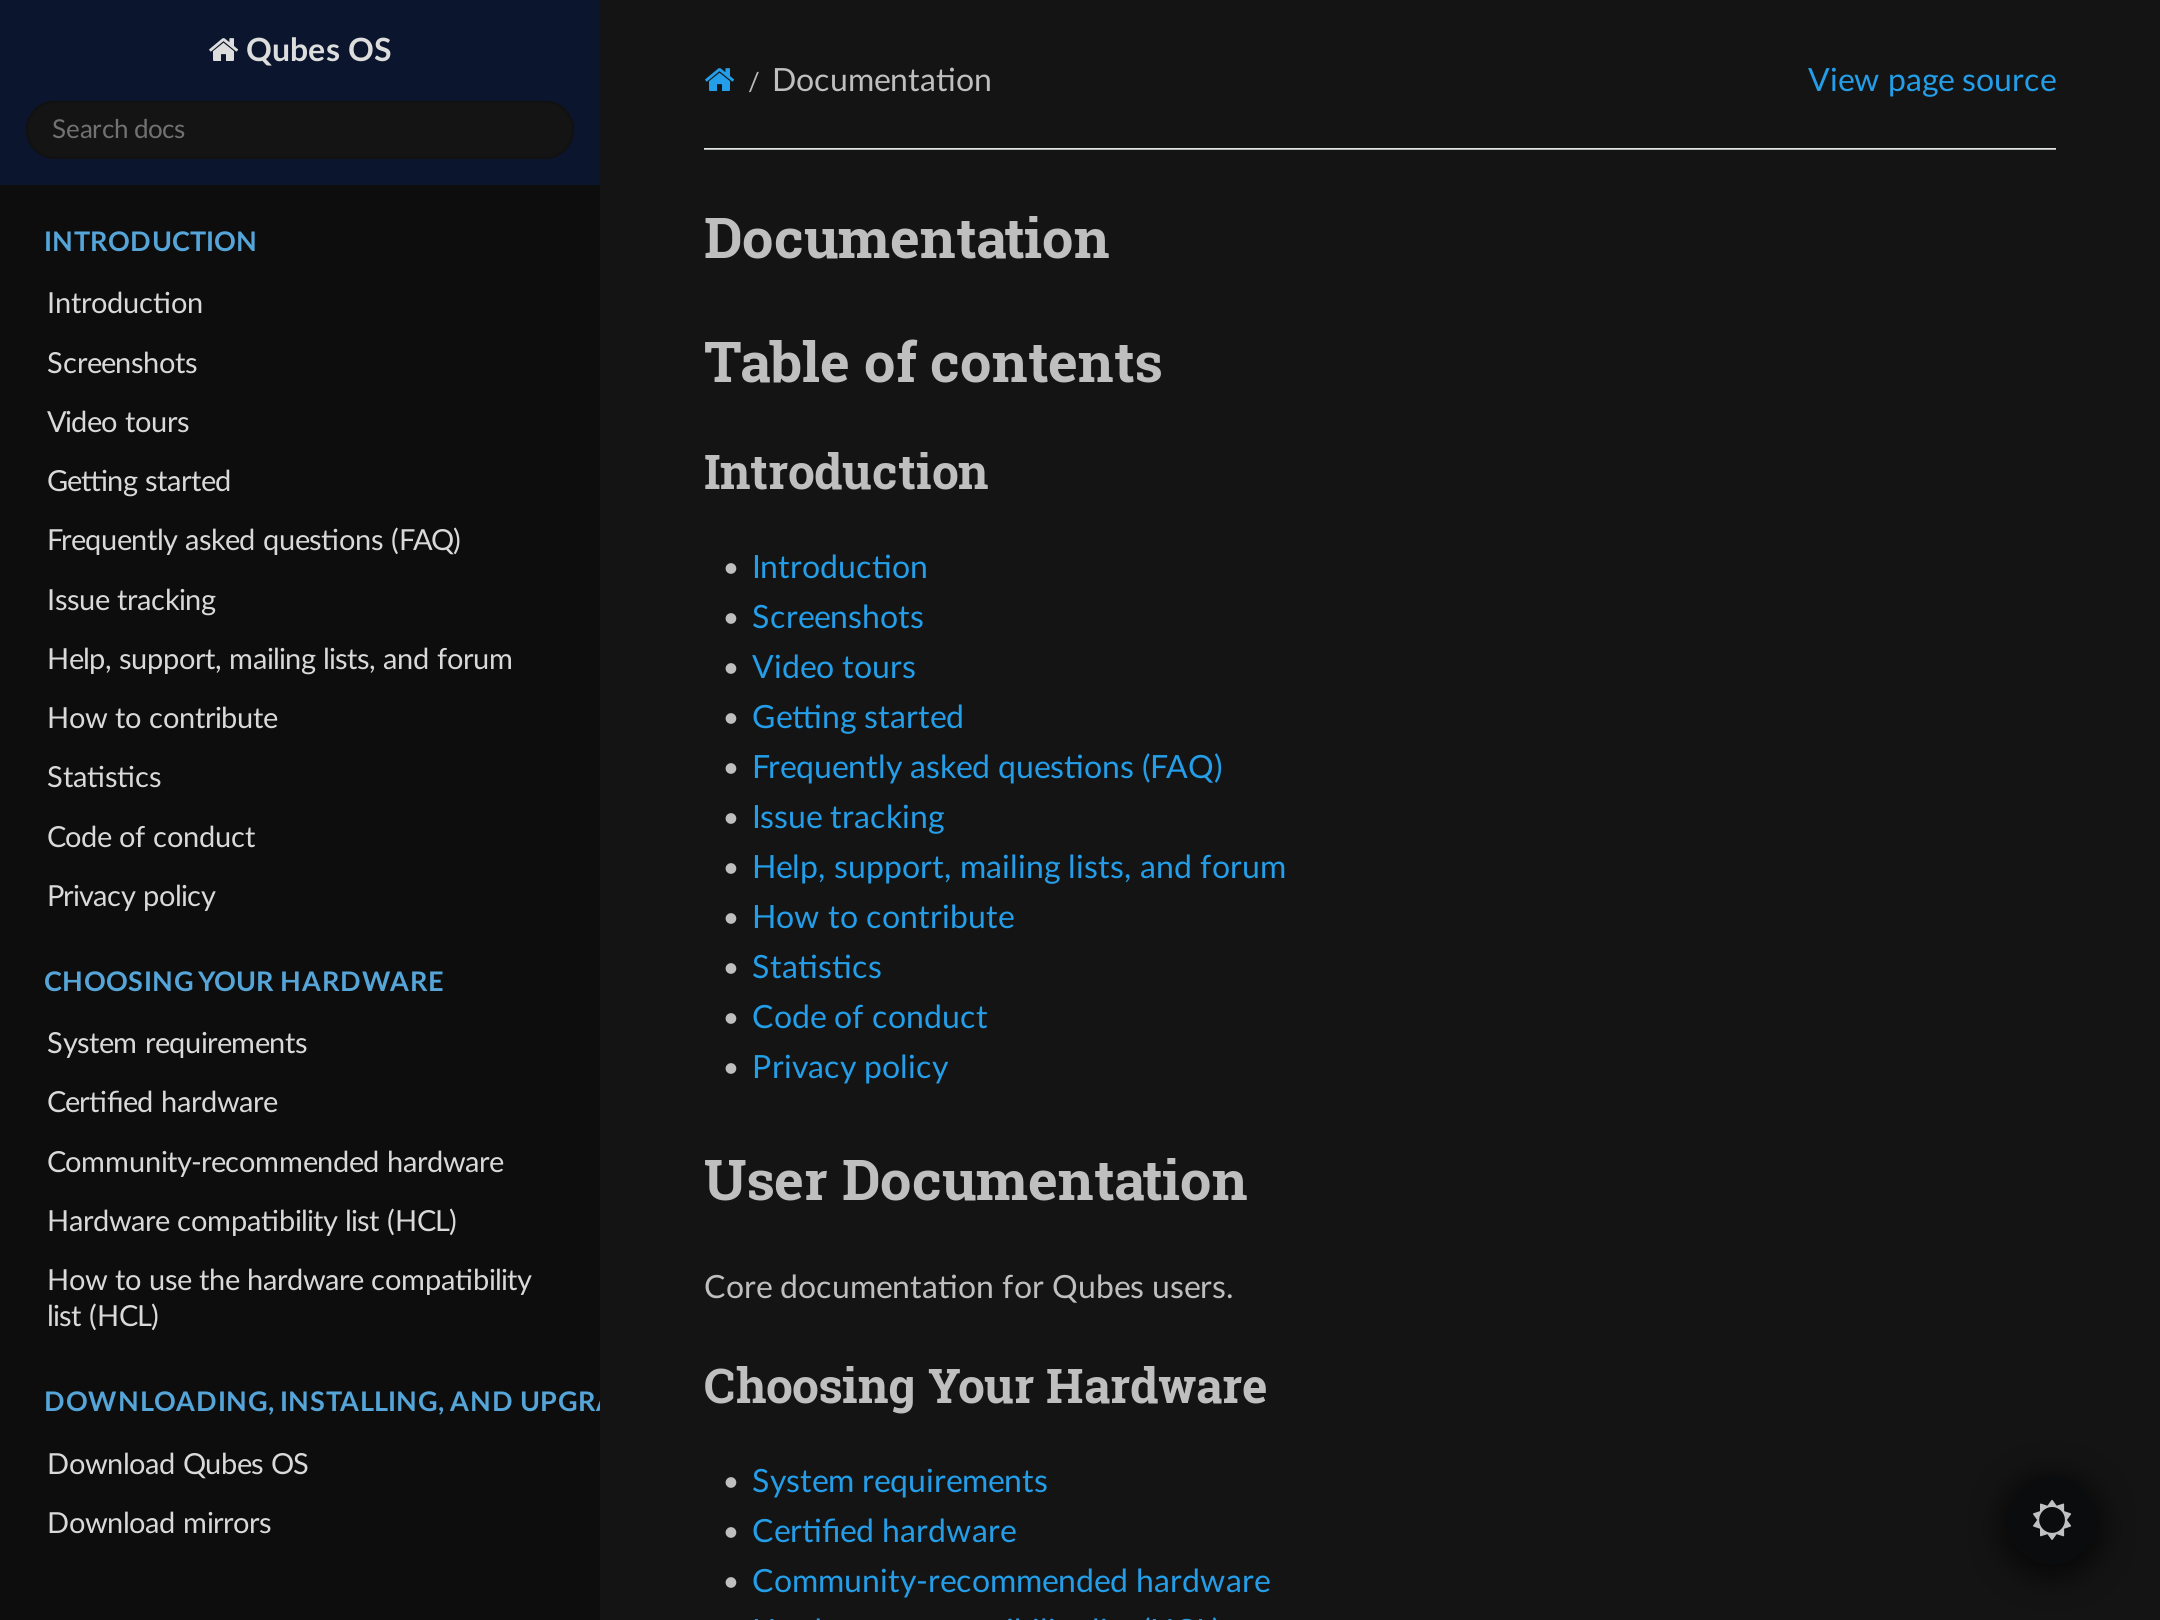Open Video tours in the sidebar

118,422
